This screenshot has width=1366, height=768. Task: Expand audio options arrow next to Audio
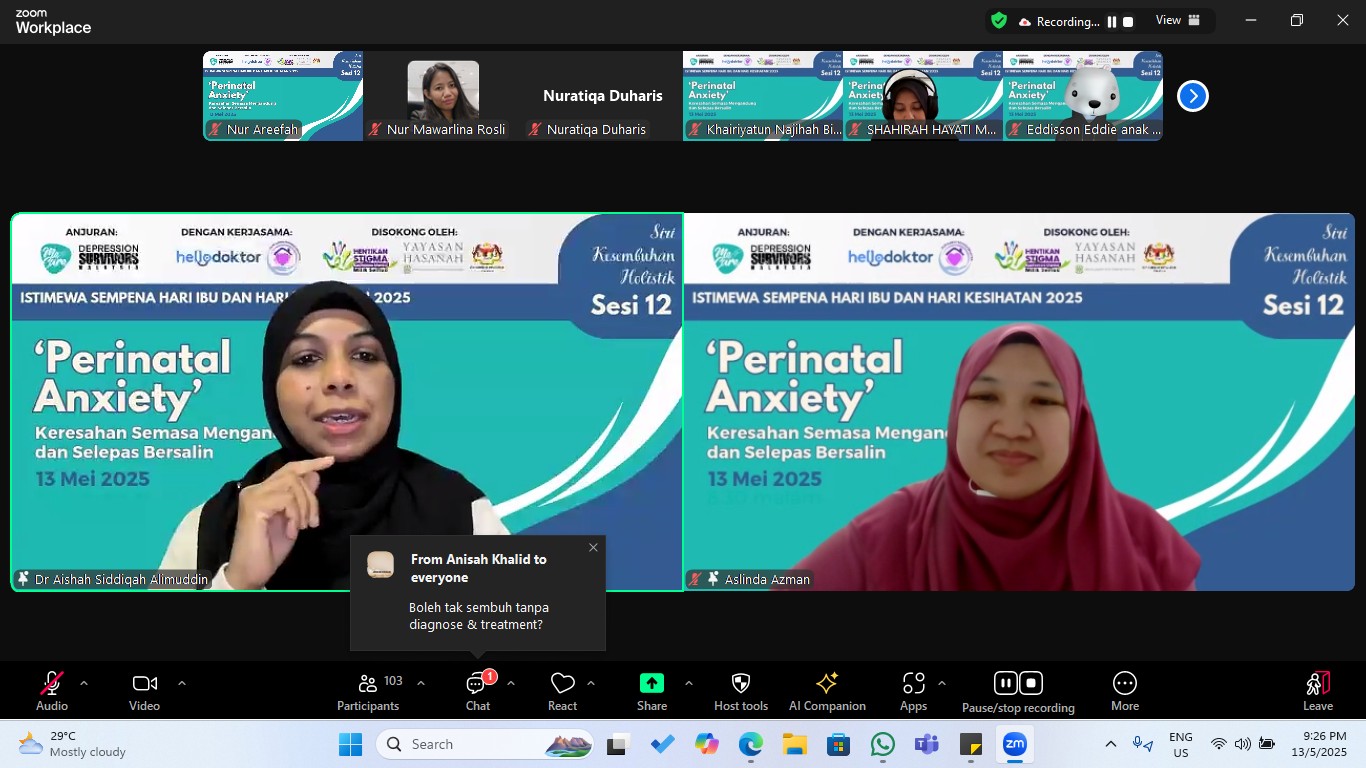tap(84, 683)
